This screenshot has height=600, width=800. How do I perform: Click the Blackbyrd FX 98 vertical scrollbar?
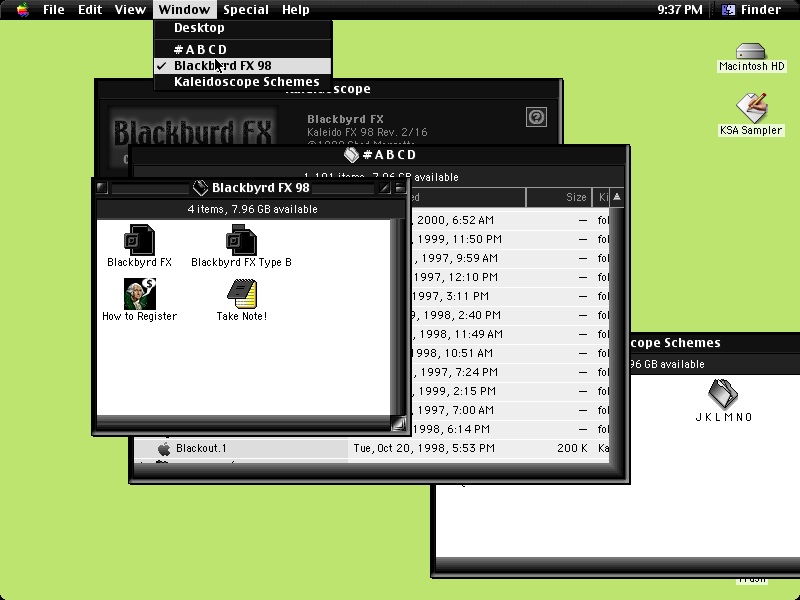398,317
